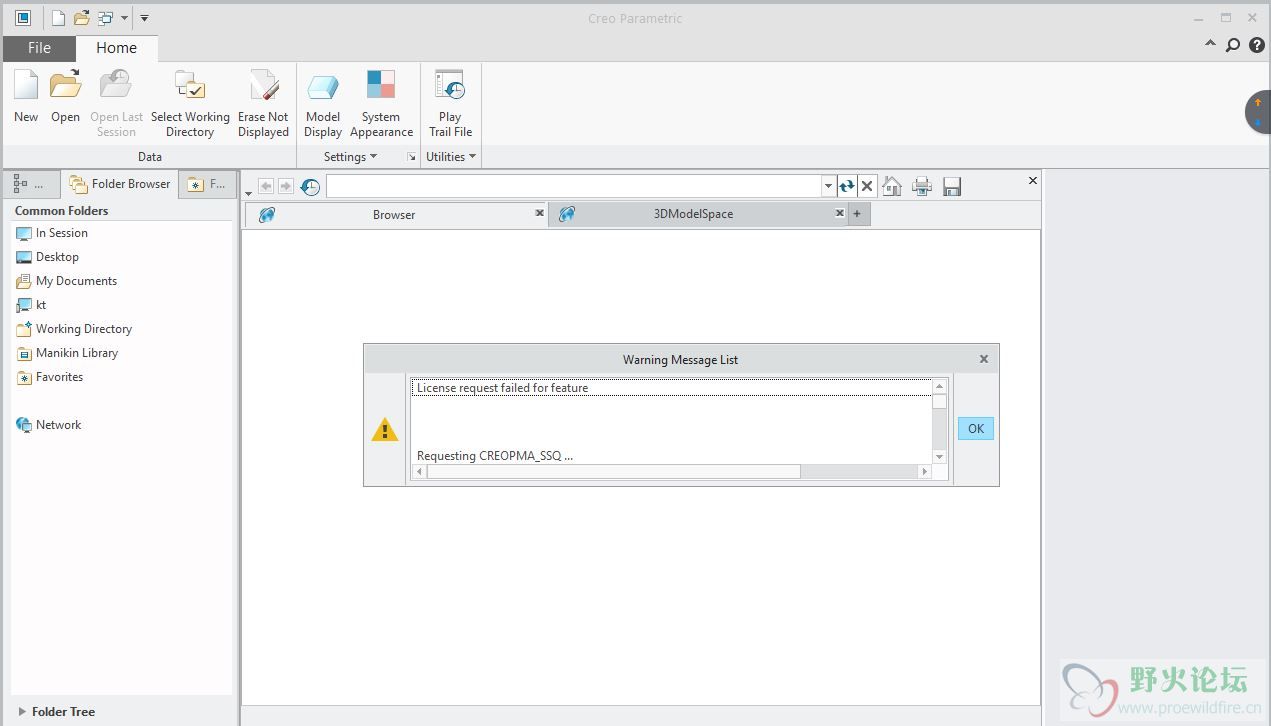Open the File menu tab

[x=39, y=48]
